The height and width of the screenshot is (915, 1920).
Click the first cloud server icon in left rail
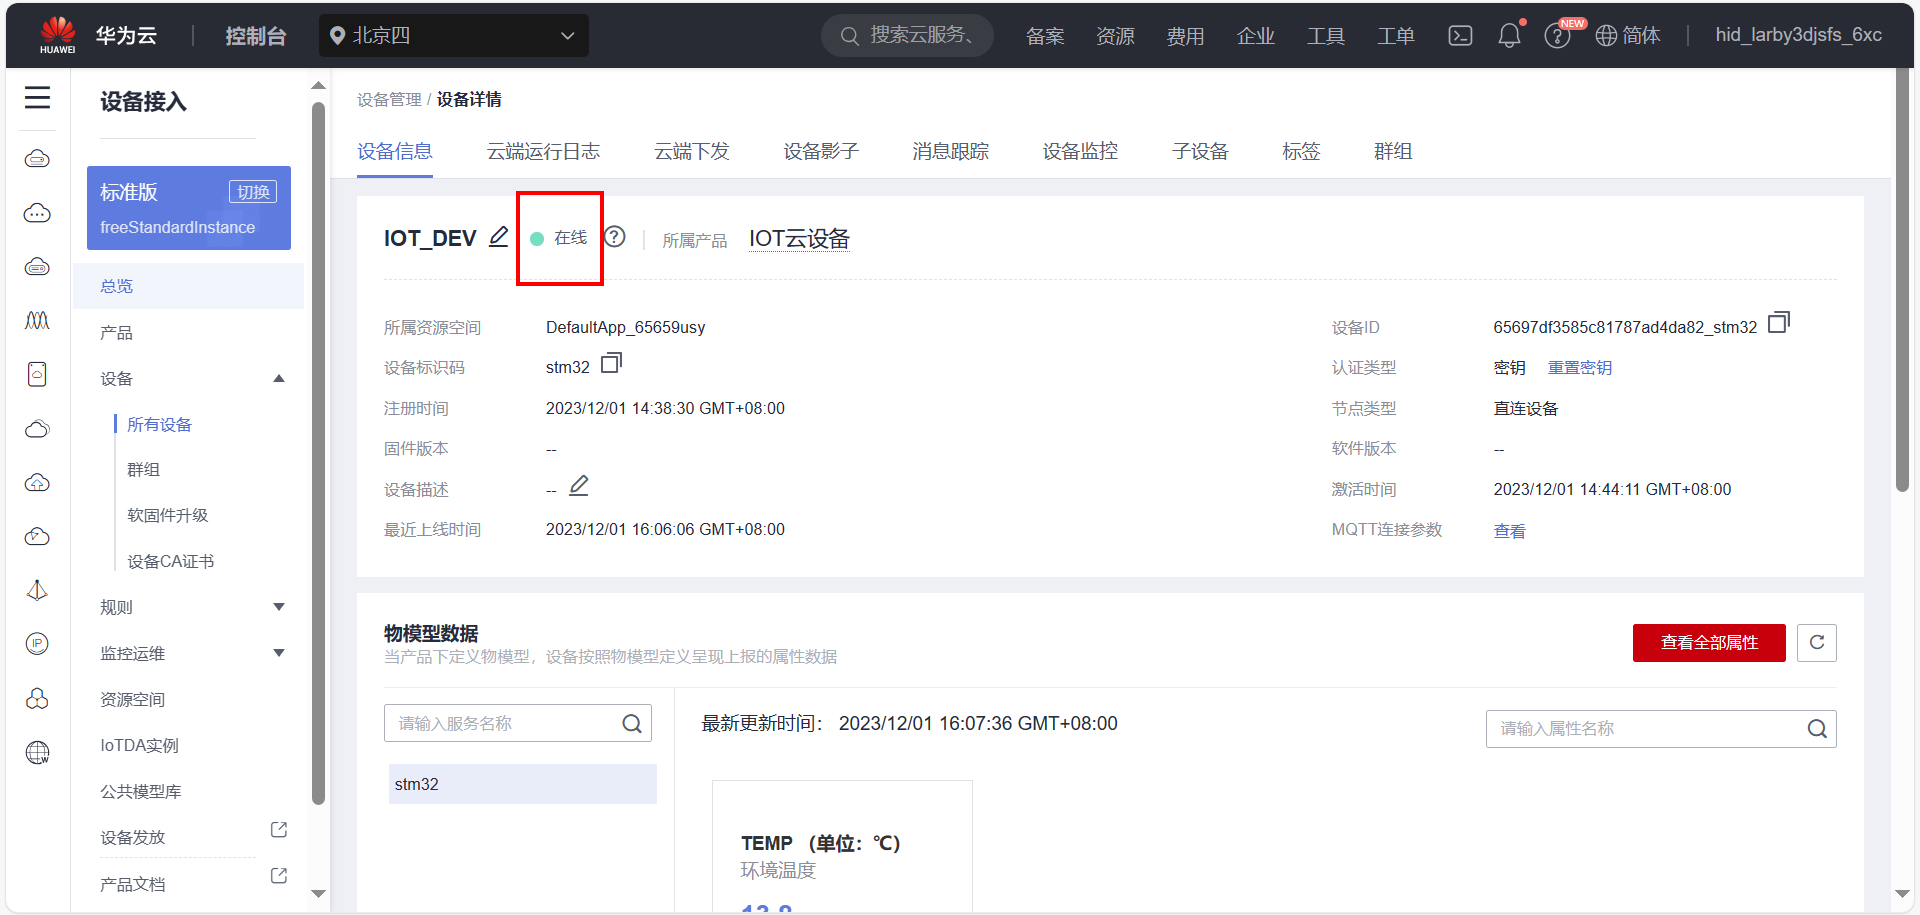click(37, 159)
